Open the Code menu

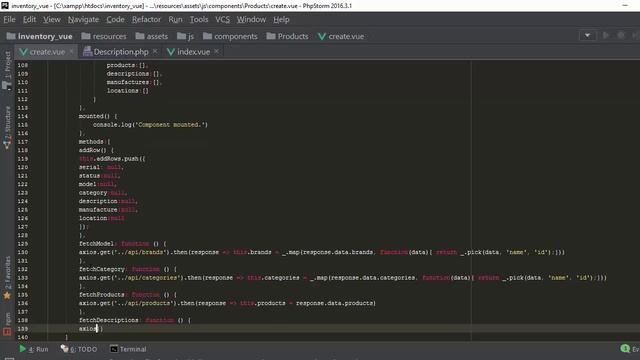click(x=116, y=20)
